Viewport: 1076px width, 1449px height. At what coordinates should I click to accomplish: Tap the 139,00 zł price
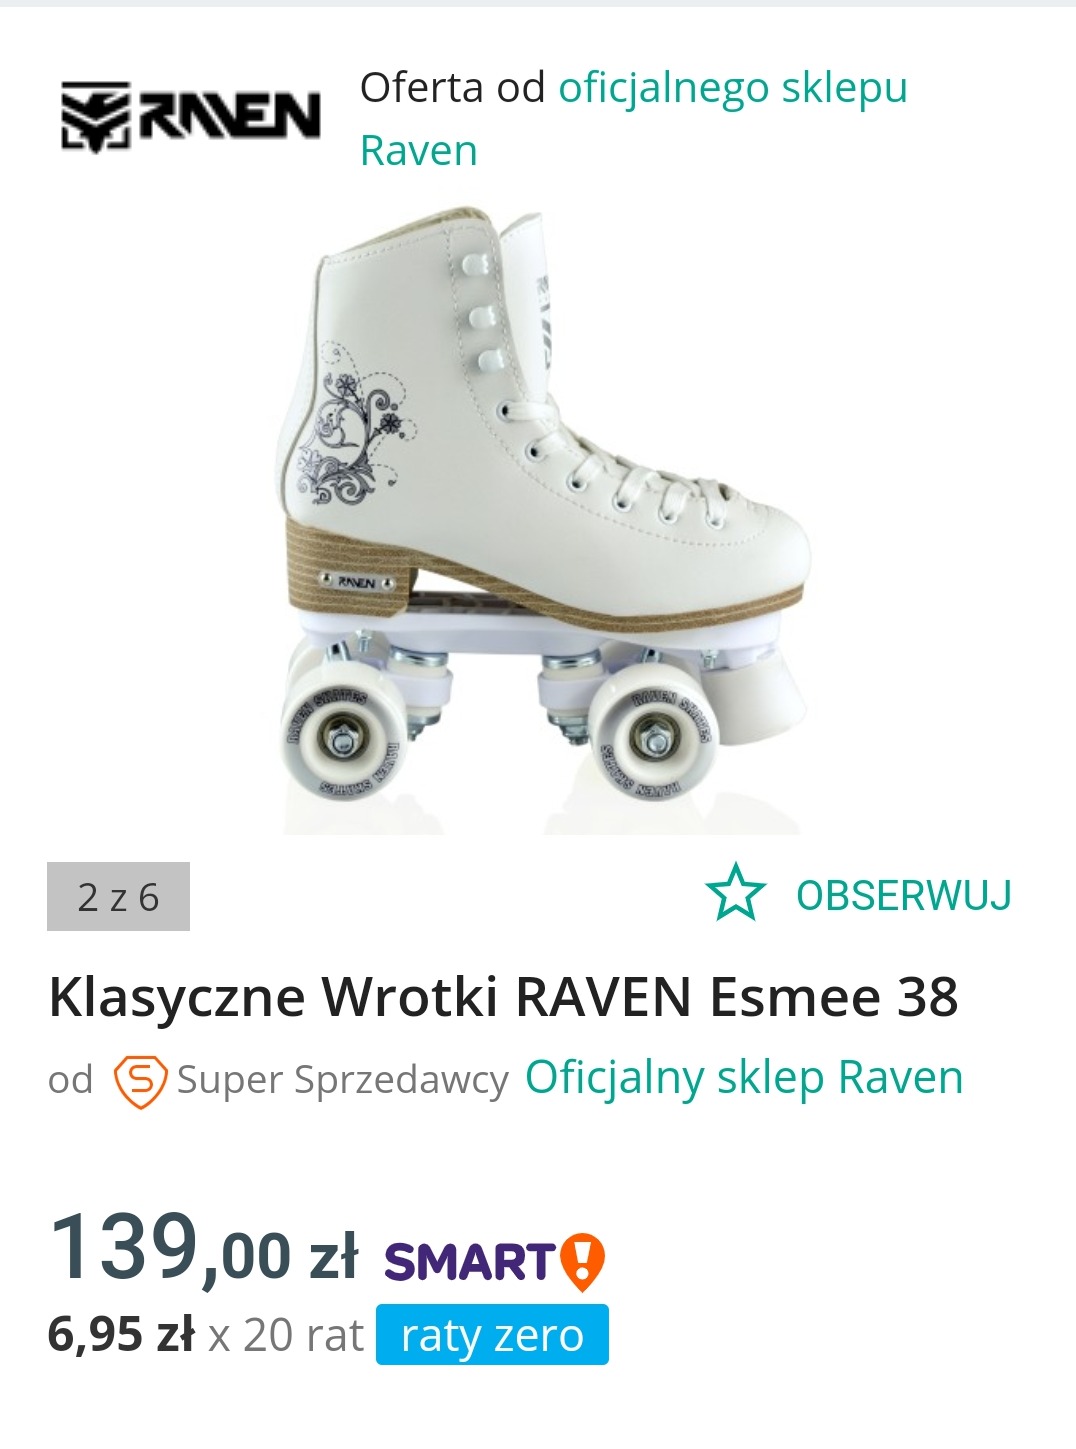[203, 1249]
